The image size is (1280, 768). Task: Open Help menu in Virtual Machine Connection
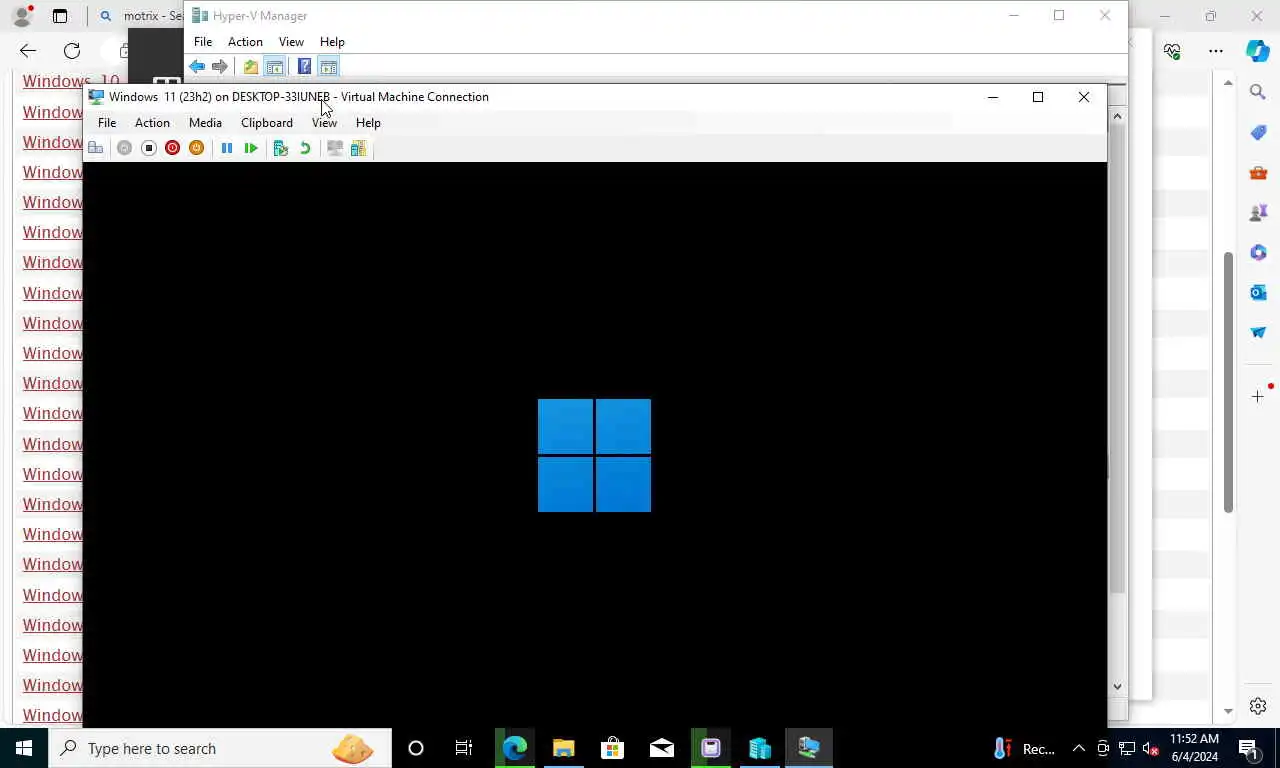pyautogui.click(x=368, y=123)
